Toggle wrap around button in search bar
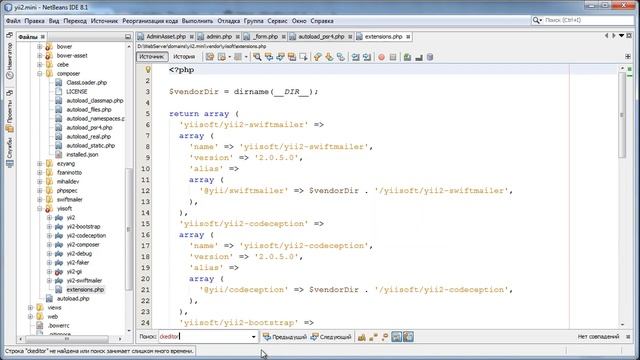This screenshot has width=640, height=360. [x=408, y=337]
